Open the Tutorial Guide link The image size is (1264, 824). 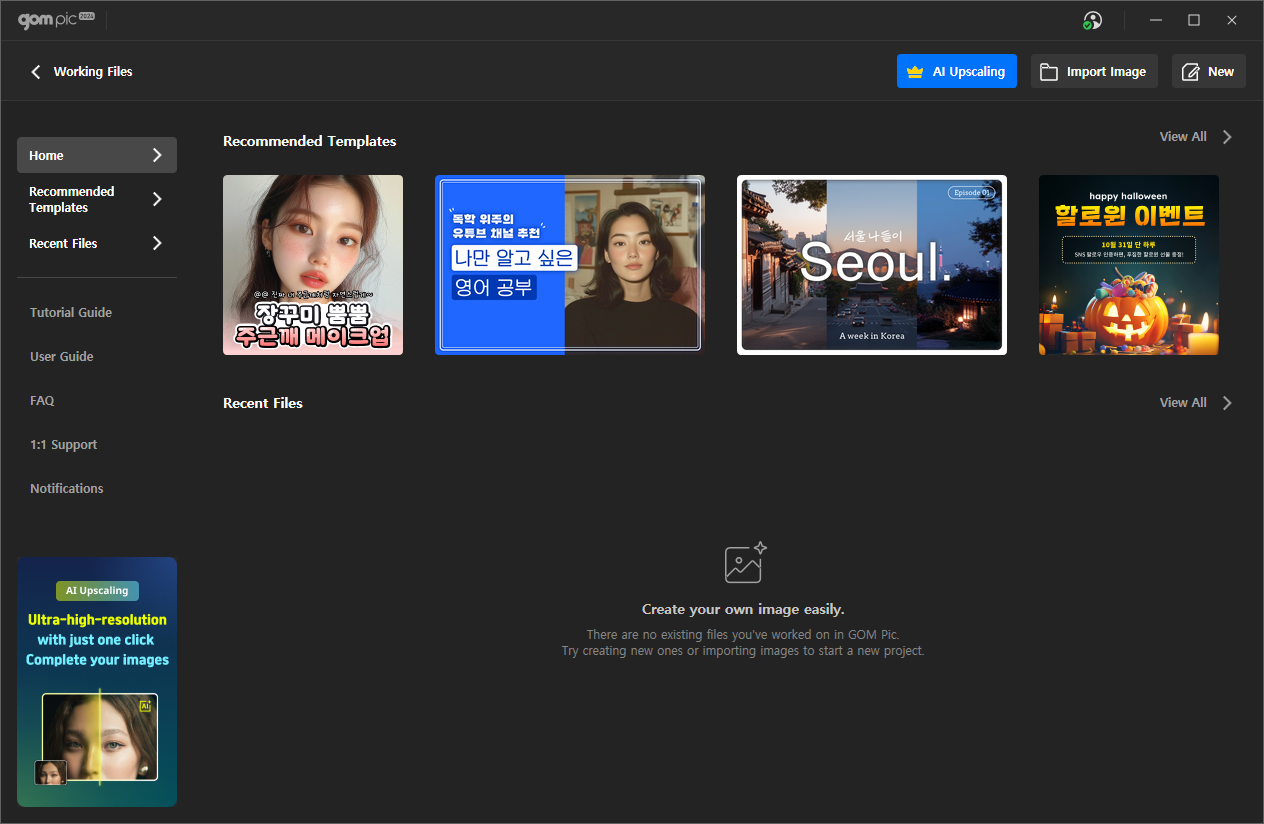[71, 313]
